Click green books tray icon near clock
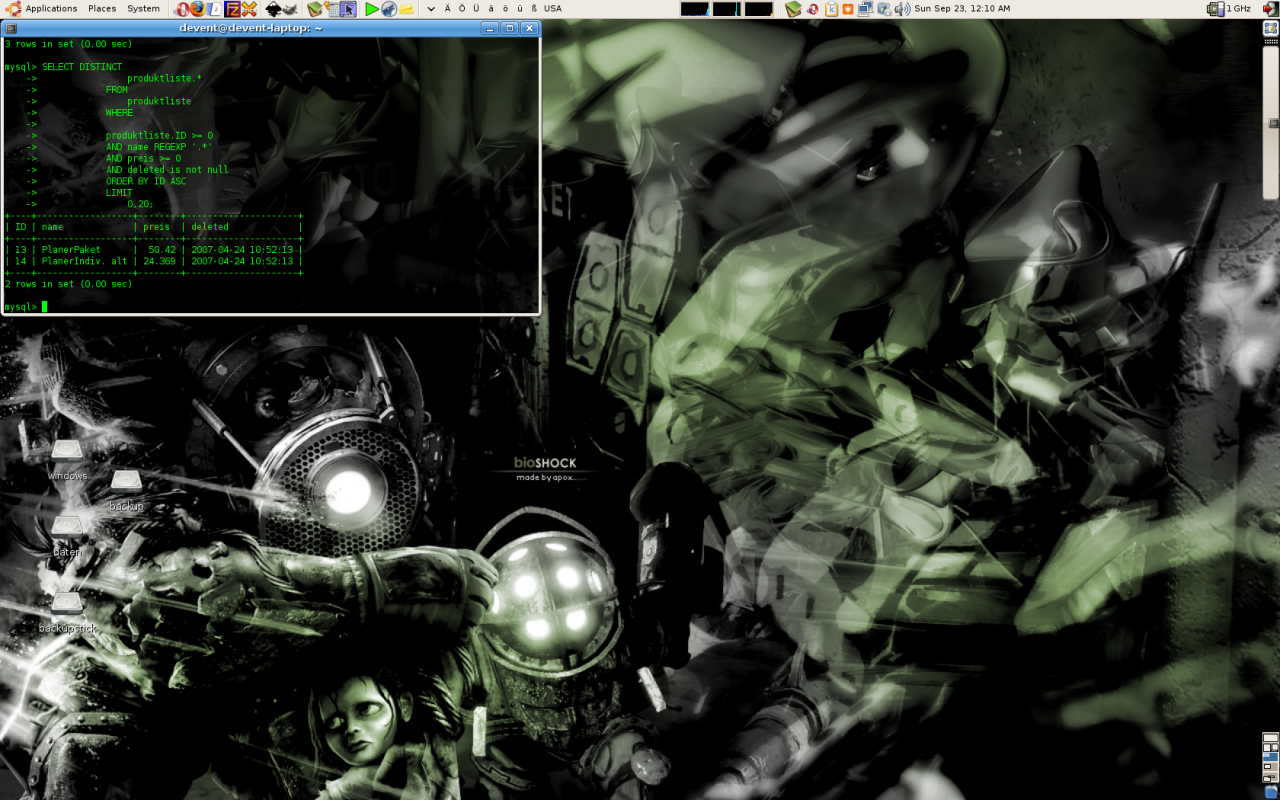Image resolution: width=1280 pixels, height=800 pixels. tap(793, 9)
